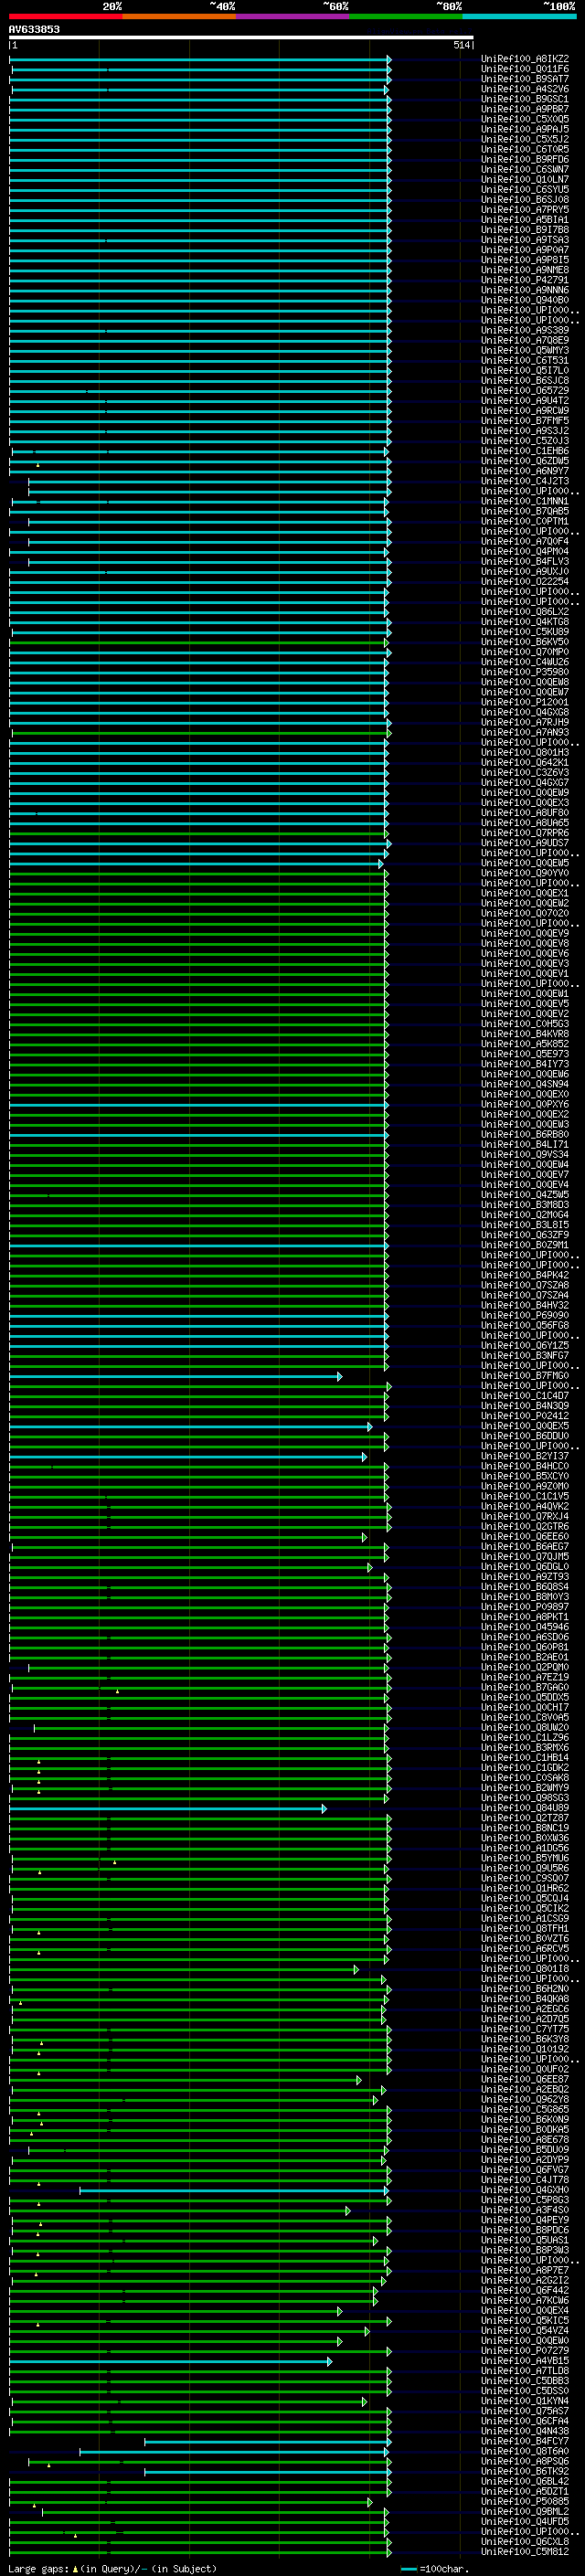Viewport: 585px width, 2576px height.
Task: Click the red 20% identity legend segment
Action: pos(65,16)
